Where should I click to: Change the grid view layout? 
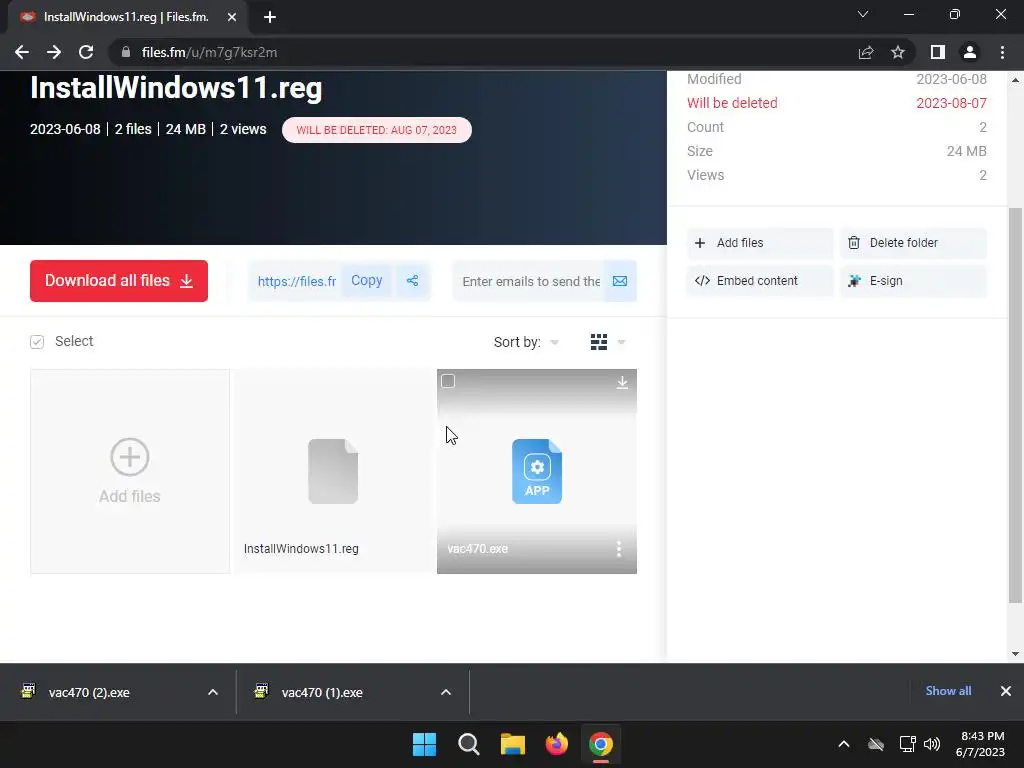599,342
